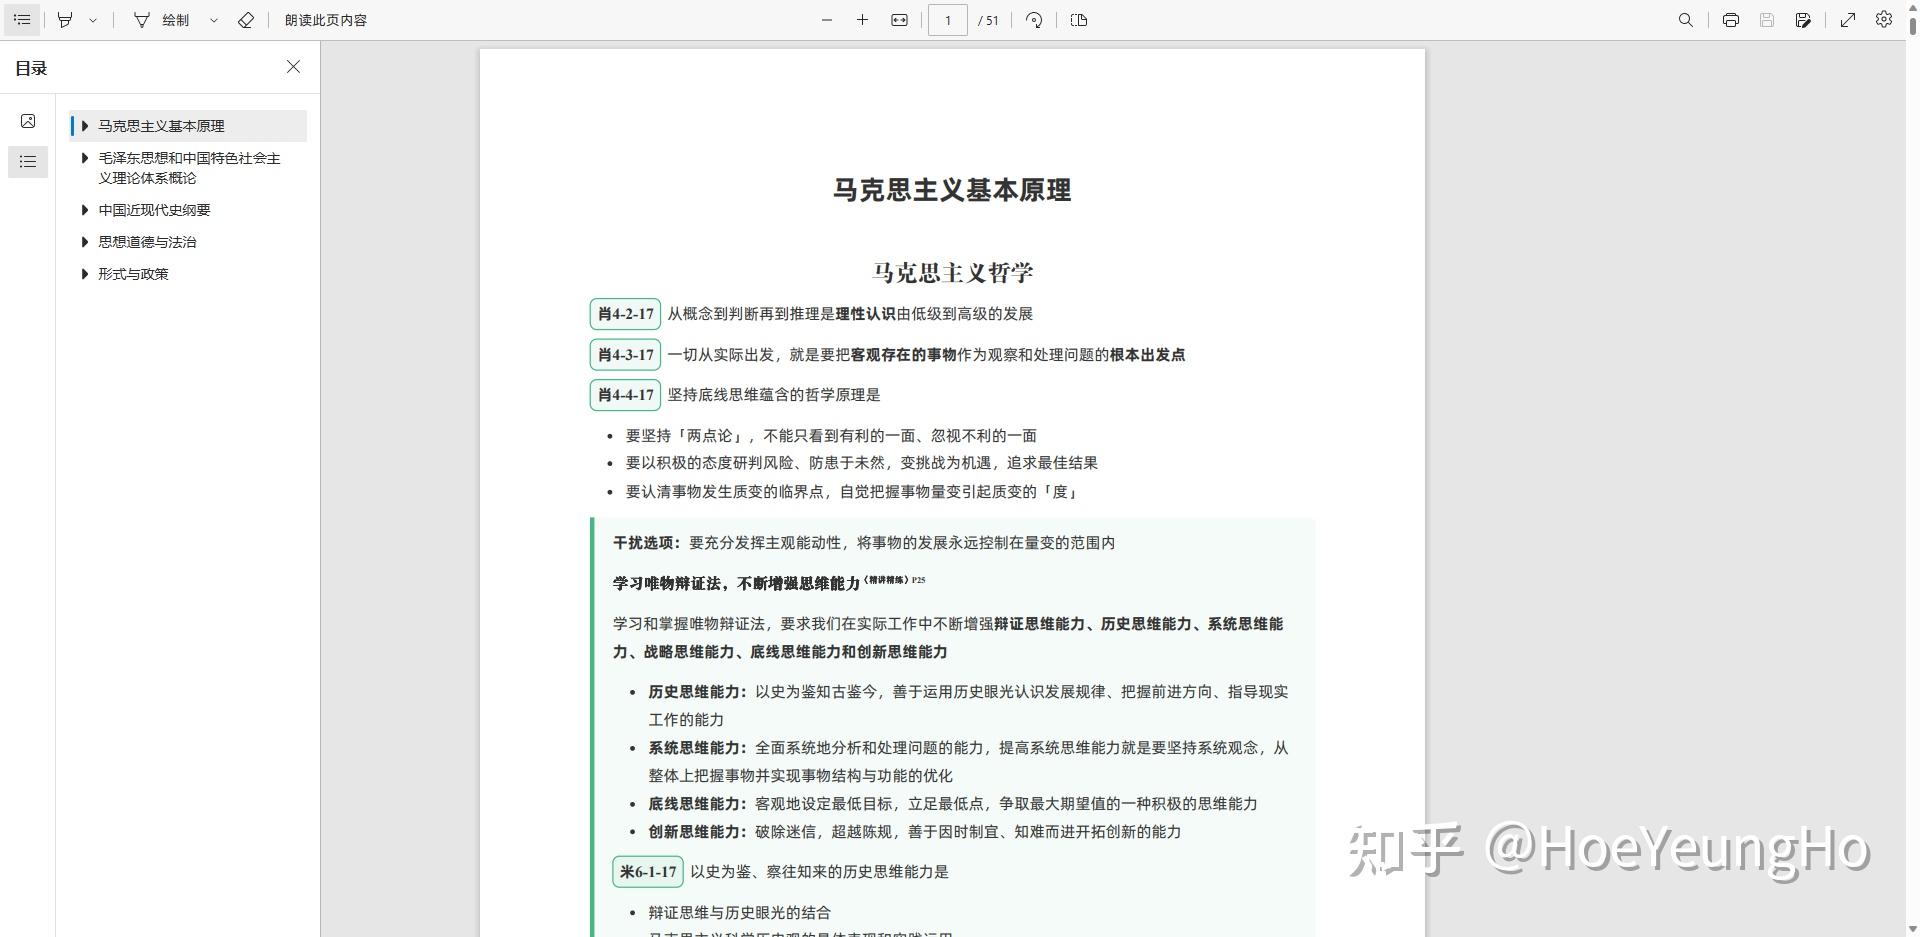Expand the 马克思主义基本原理 outline arrow

point(85,126)
